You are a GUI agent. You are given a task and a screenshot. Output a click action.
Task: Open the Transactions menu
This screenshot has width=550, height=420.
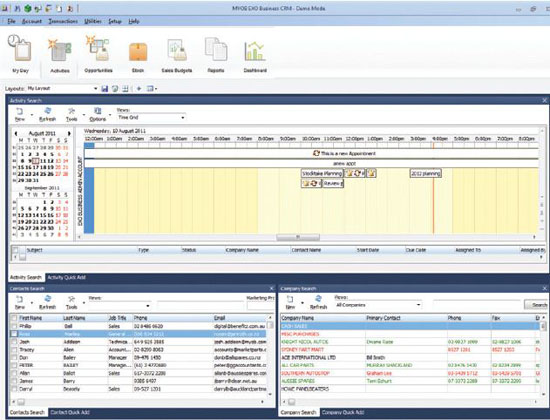63,21
